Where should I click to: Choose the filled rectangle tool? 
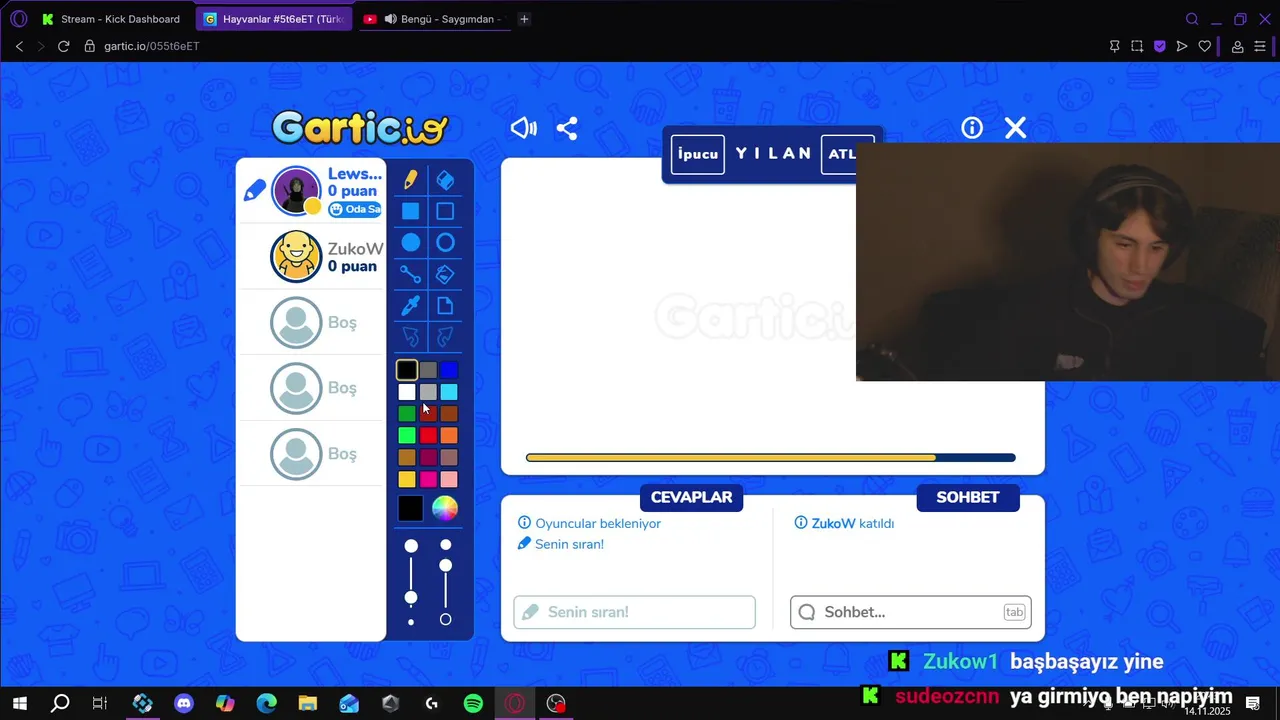[411, 211]
